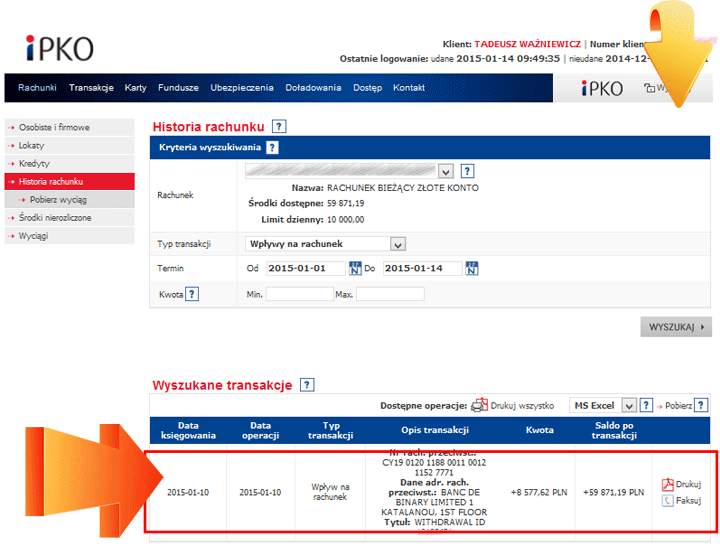The height and width of the screenshot is (560, 720).
Task: Open Lokaty in left sidebar
Action: pyautogui.click(x=32, y=145)
